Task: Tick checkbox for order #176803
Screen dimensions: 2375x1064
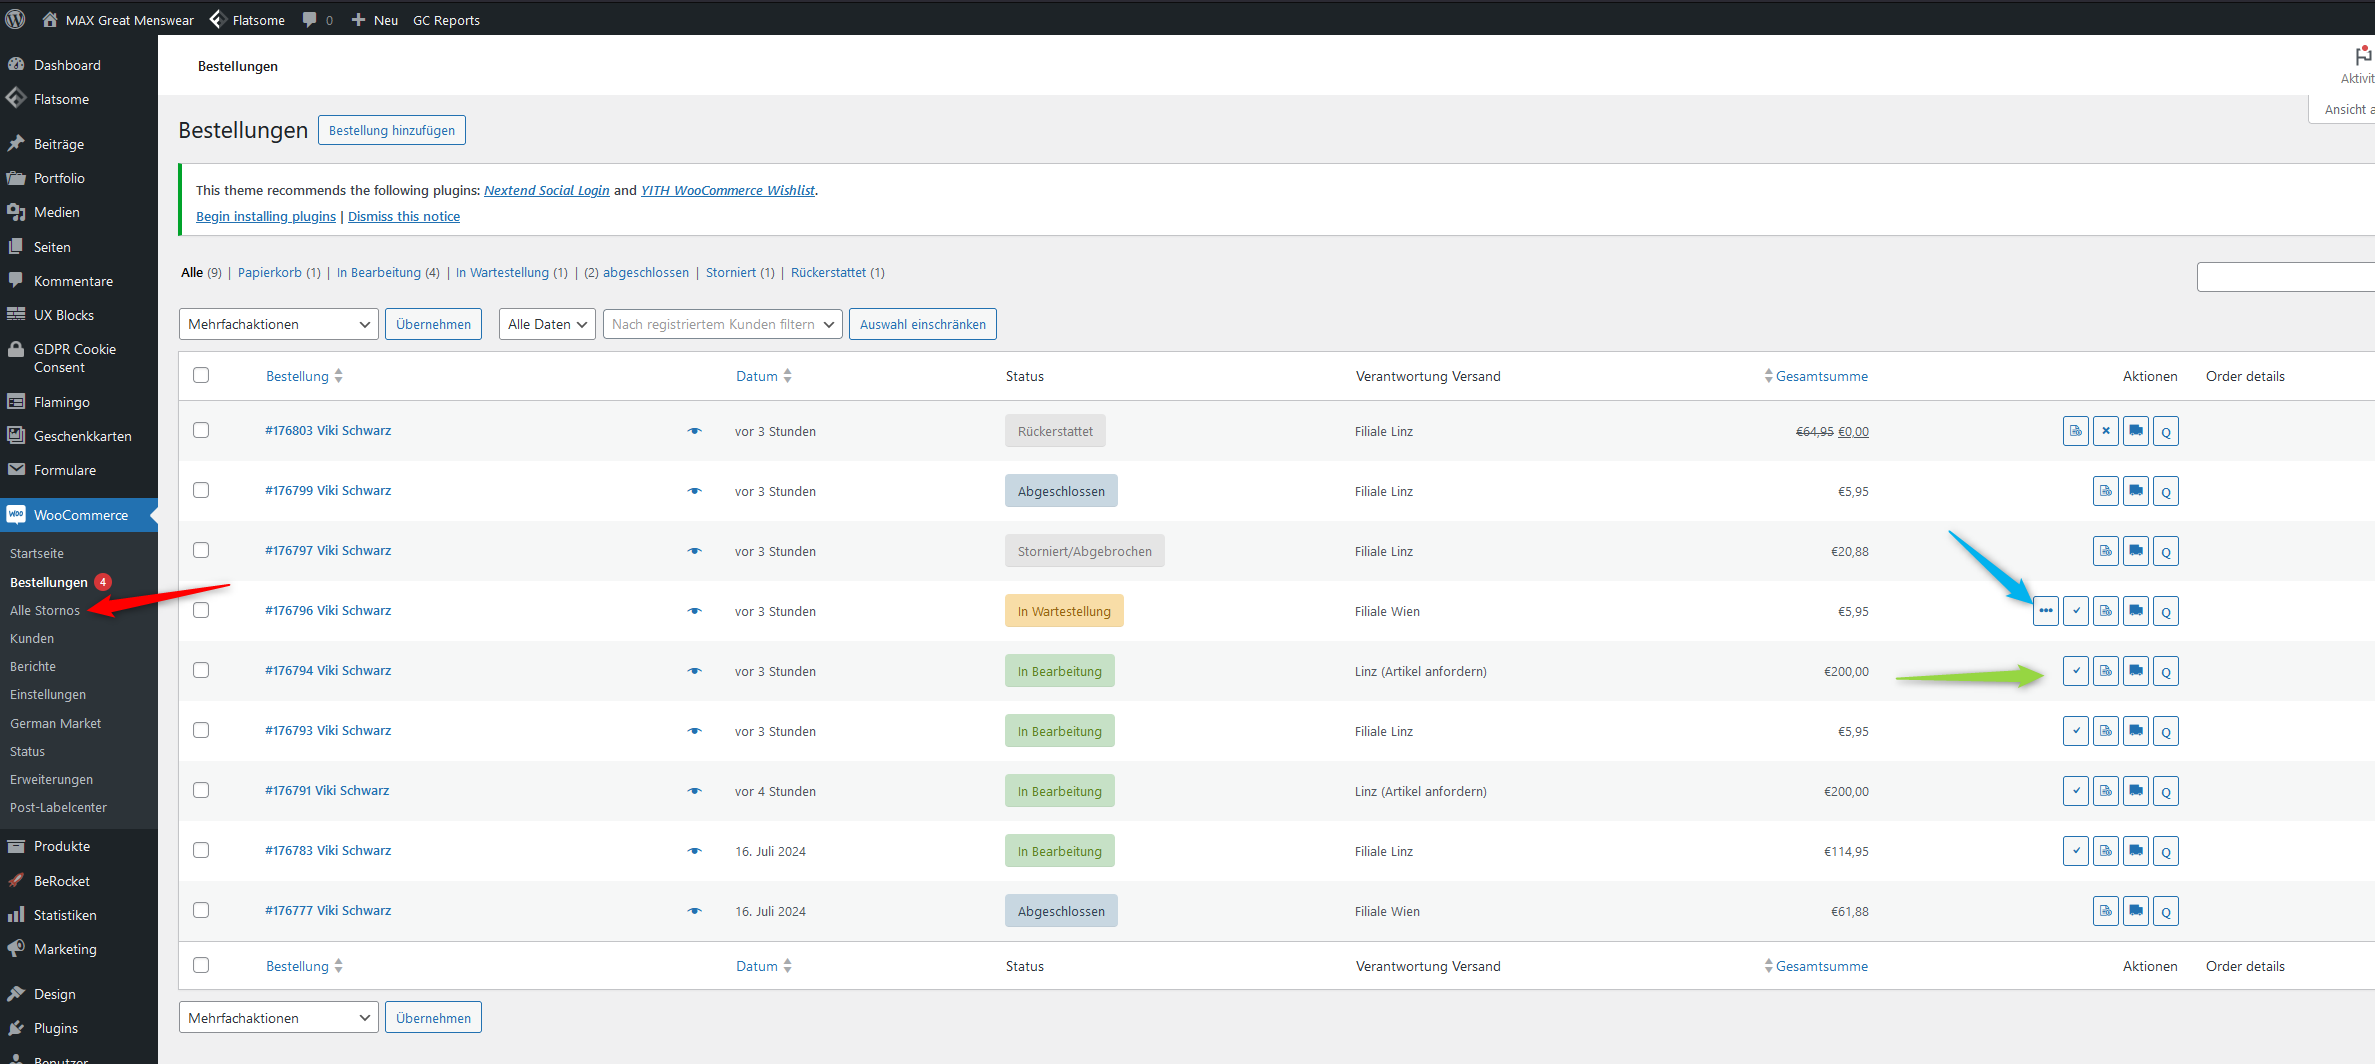Action: pyautogui.click(x=201, y=430)
